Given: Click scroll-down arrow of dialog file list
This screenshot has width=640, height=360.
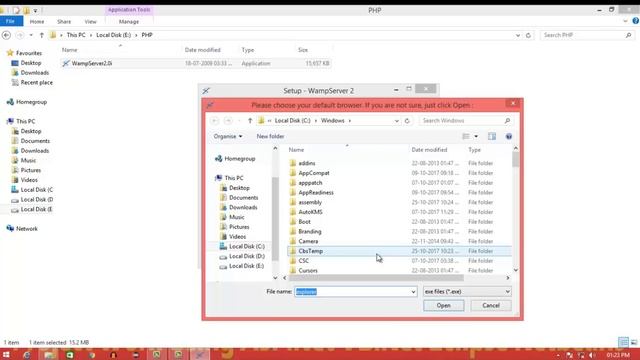Looking at the screenshot, I should point(516,270).
